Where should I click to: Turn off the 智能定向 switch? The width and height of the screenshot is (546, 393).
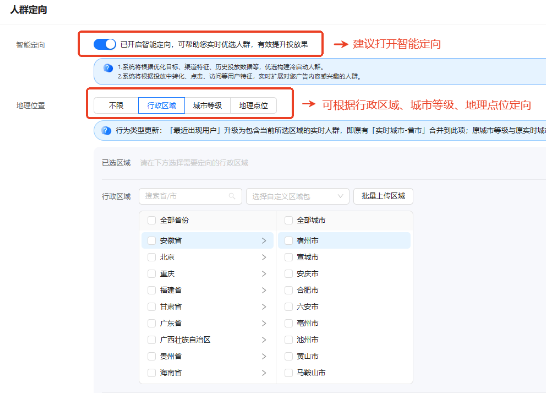pos(104,44)
